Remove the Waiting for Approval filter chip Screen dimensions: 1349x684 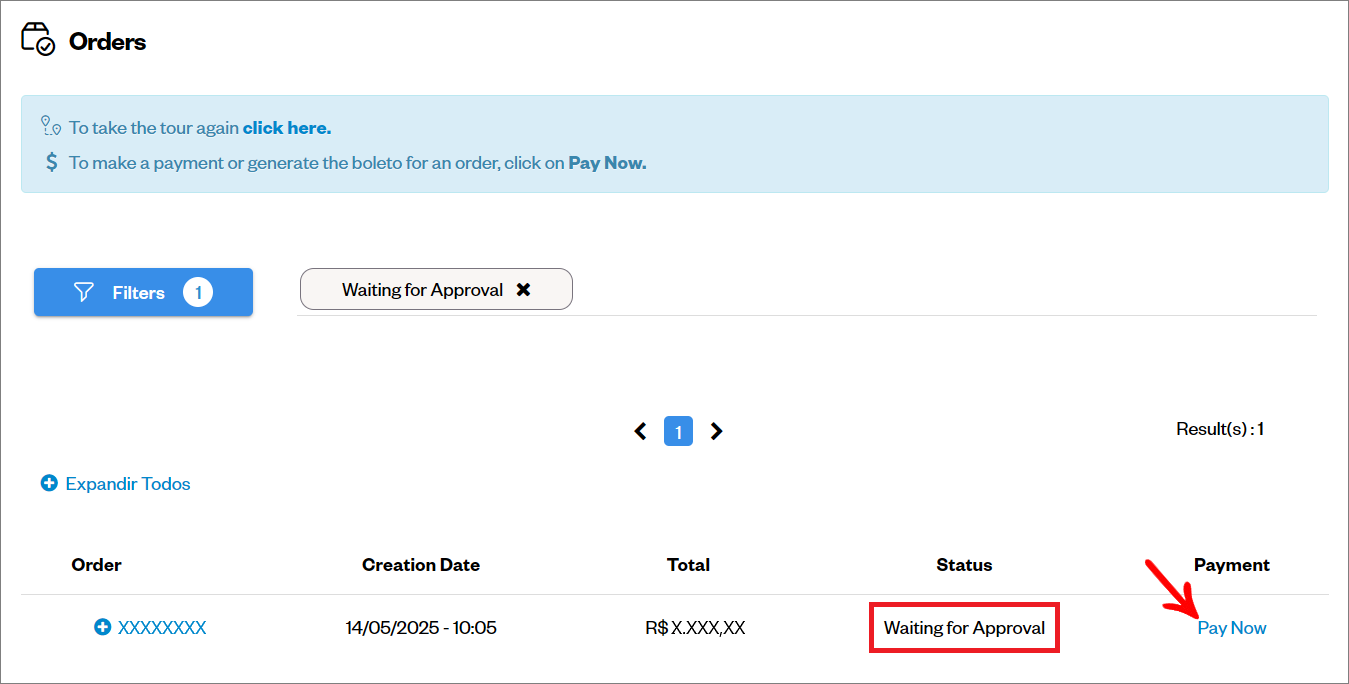click(523, 289)
